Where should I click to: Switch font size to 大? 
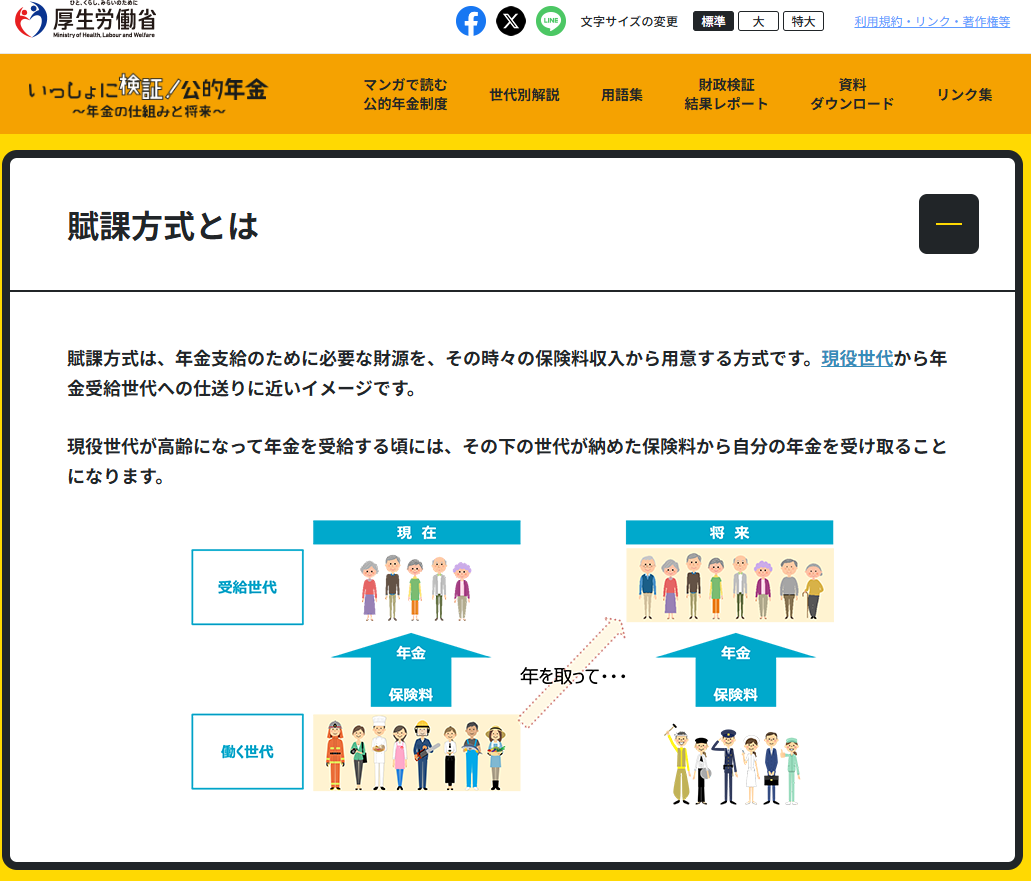(x=758, y=21)
